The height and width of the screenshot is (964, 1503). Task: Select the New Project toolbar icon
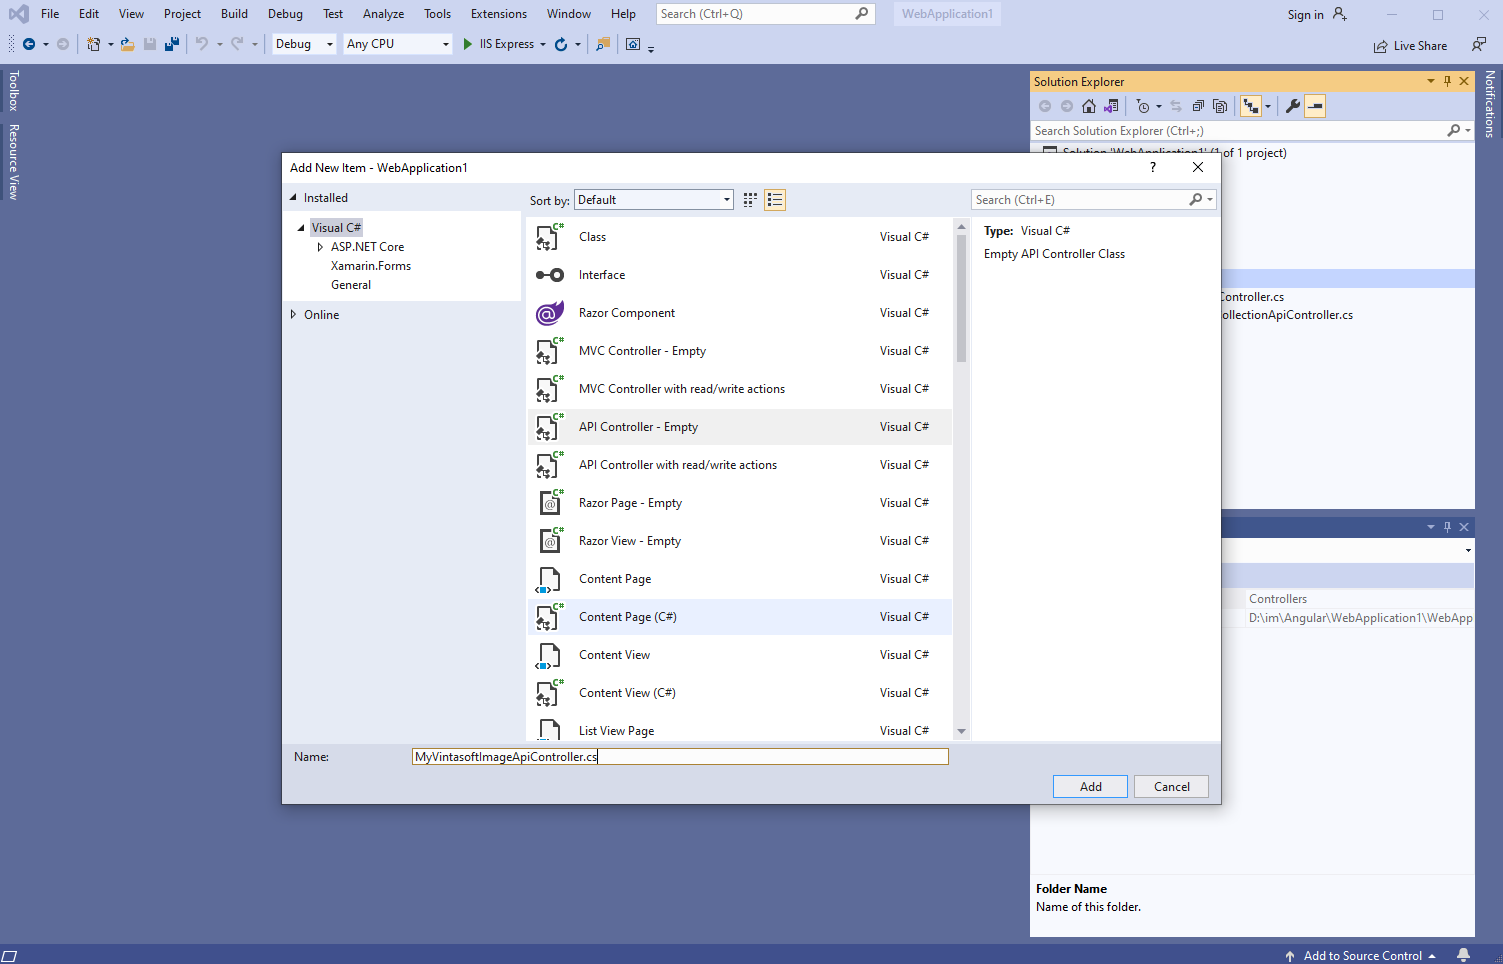pos(92,44)
